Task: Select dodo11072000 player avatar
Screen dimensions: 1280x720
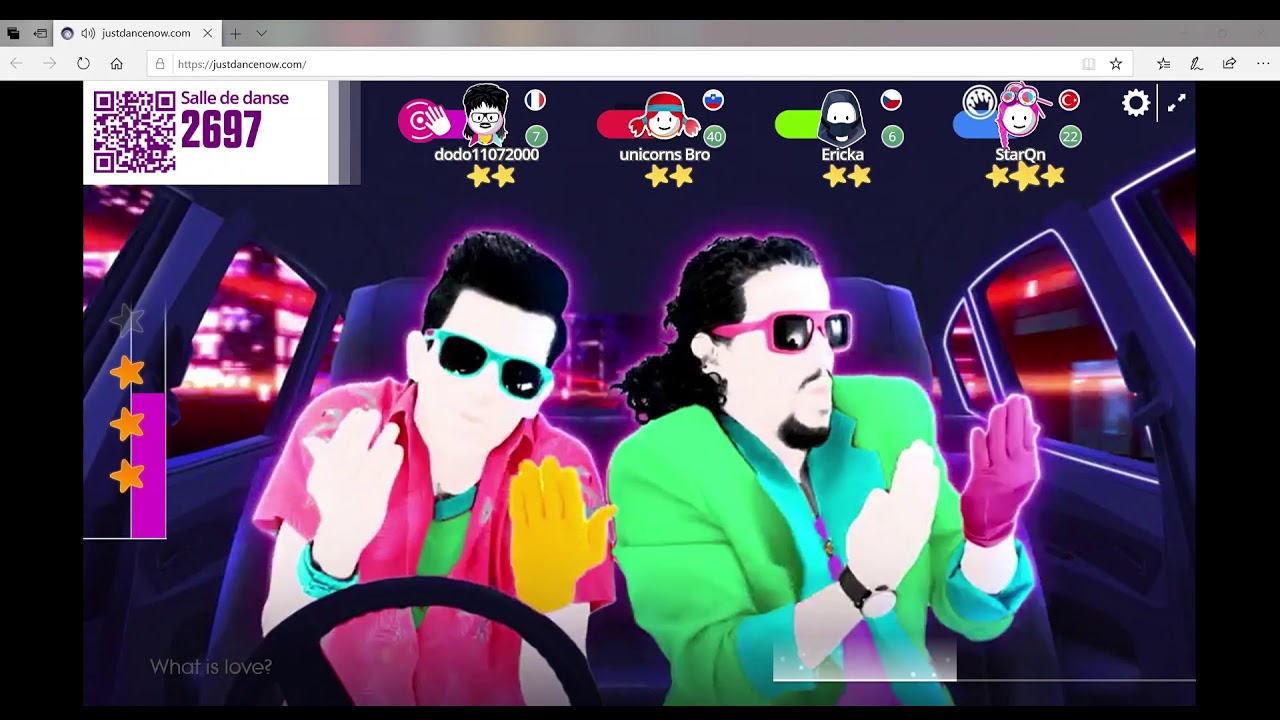Action: point(486,115)
